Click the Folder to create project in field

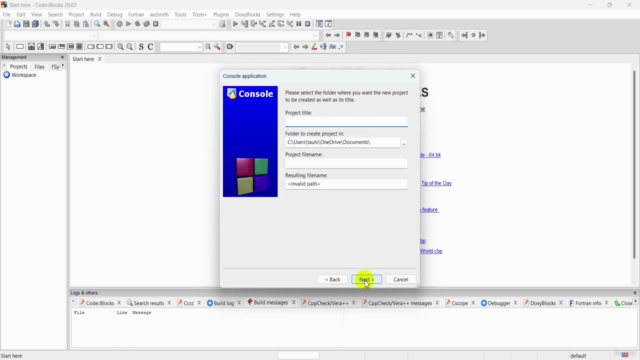point(342,142)
